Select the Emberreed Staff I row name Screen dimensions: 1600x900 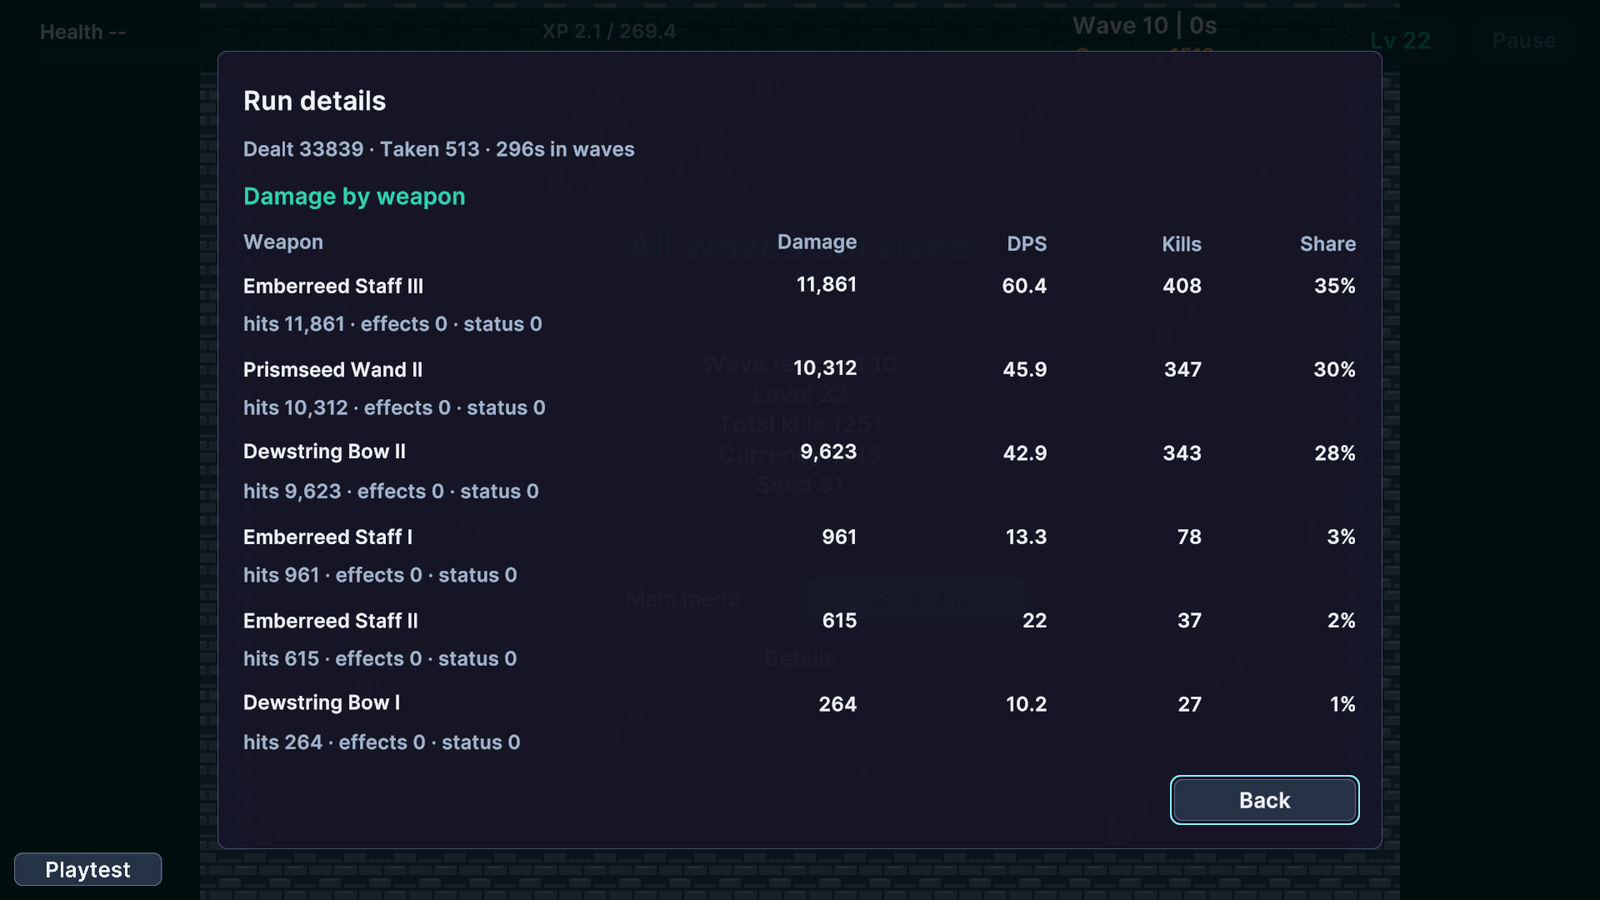pyautogui.click(x=328, y=537)
